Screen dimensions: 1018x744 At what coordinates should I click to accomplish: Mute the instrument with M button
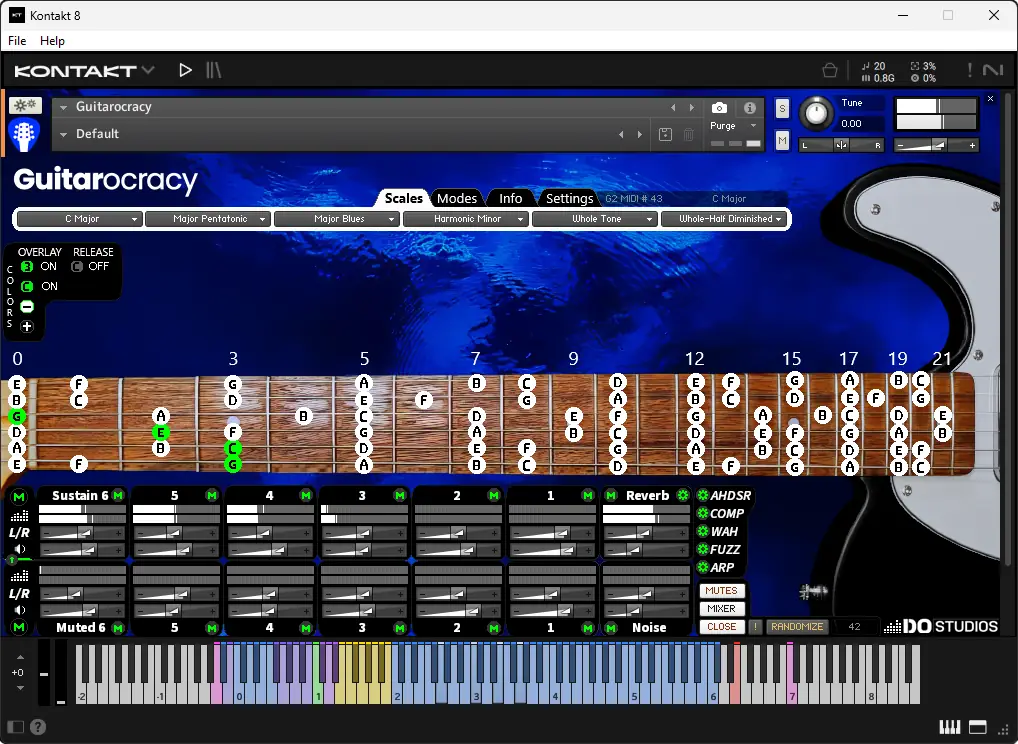[x=782, y=140]
